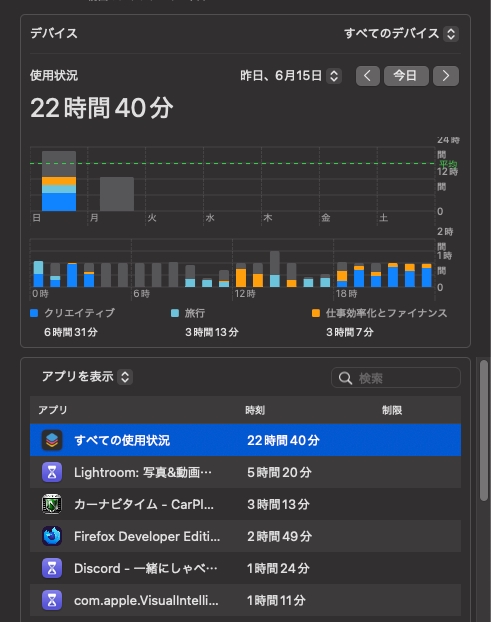This screenshot has width=491, height=622.
Task: Click the blue クリエイティブ legend swatch
Action: [x=34, y=313]
